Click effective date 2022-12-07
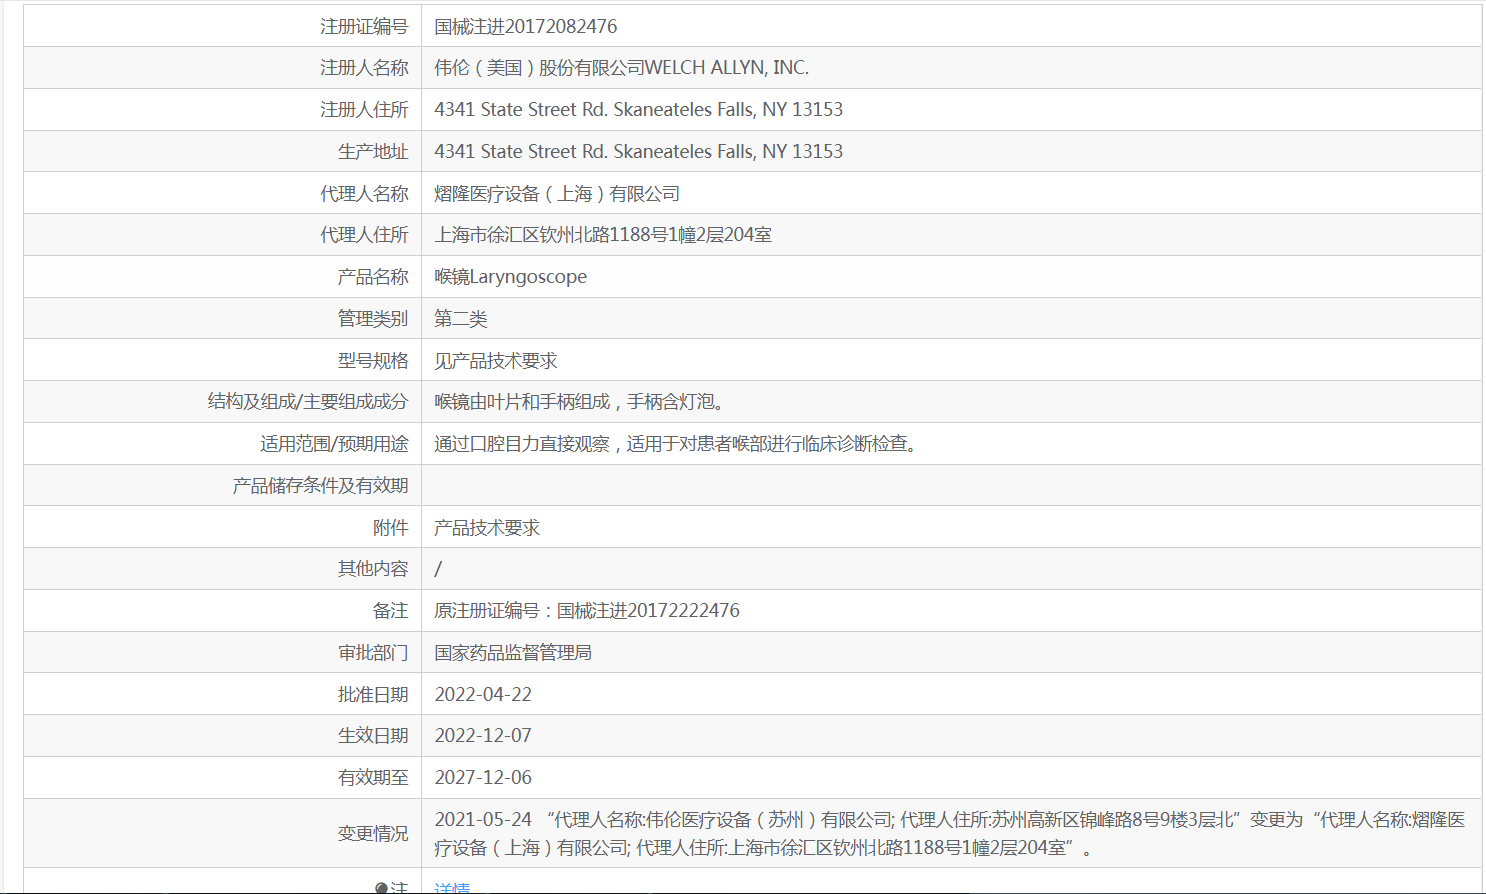 click(483, 736)
